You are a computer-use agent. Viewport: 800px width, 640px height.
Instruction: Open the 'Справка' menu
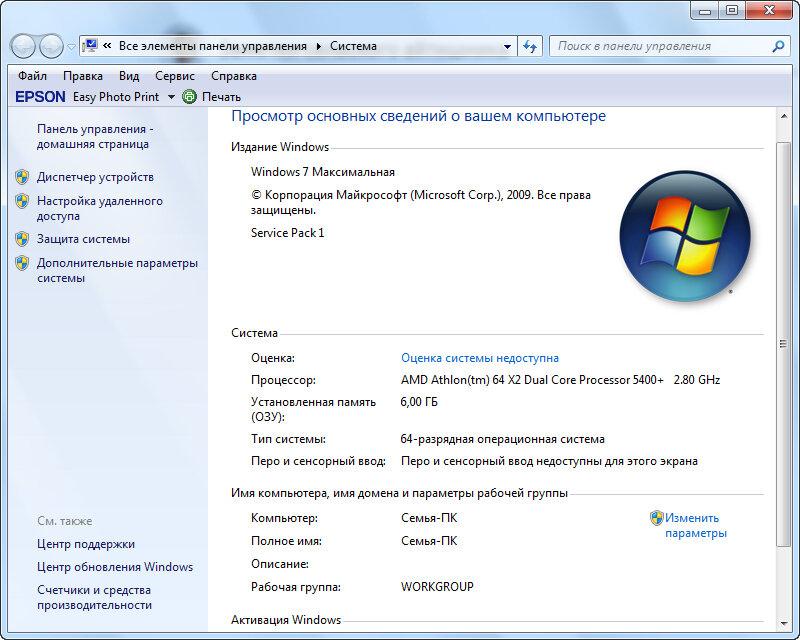234,76
